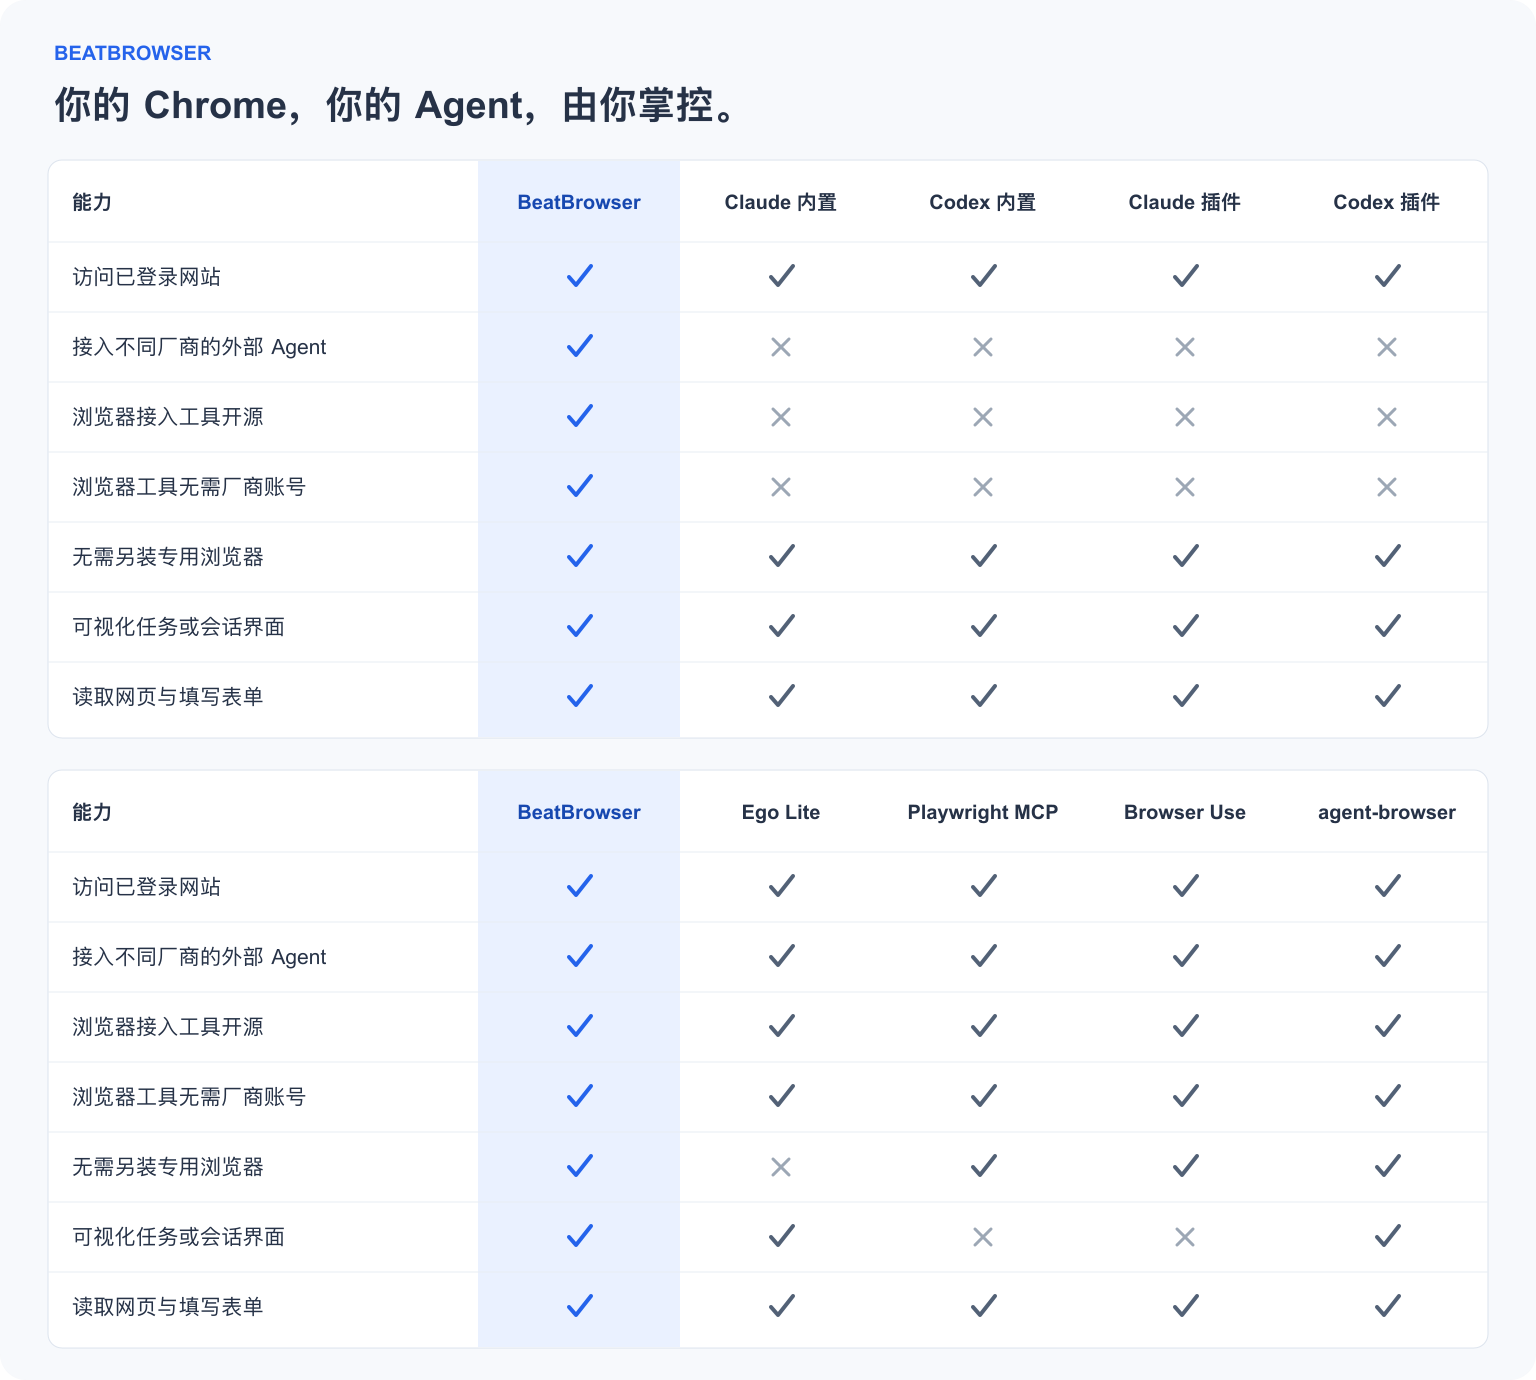
Task: Click 浏览器接入工具开源 label in top table
Action: (168, 417)
